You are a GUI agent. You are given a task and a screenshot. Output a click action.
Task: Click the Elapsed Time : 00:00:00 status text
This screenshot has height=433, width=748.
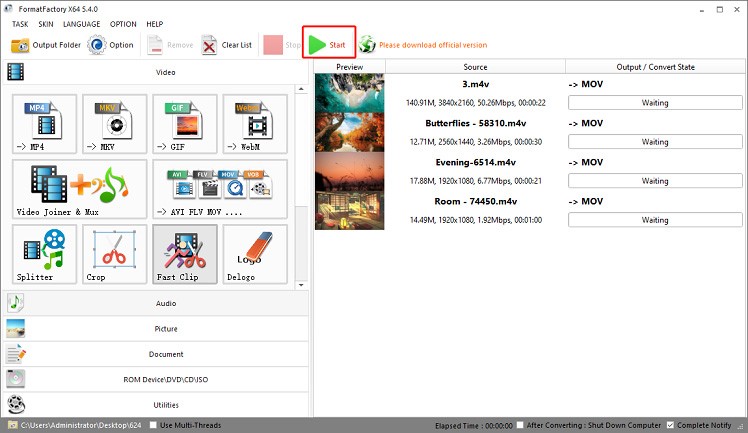click(474, 425)
